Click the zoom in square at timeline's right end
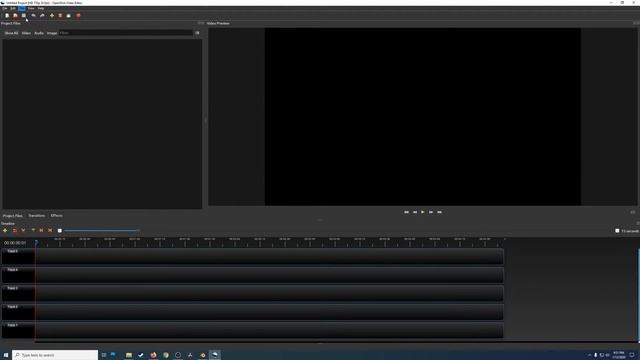The image size is (640, 360). point(617,231)
